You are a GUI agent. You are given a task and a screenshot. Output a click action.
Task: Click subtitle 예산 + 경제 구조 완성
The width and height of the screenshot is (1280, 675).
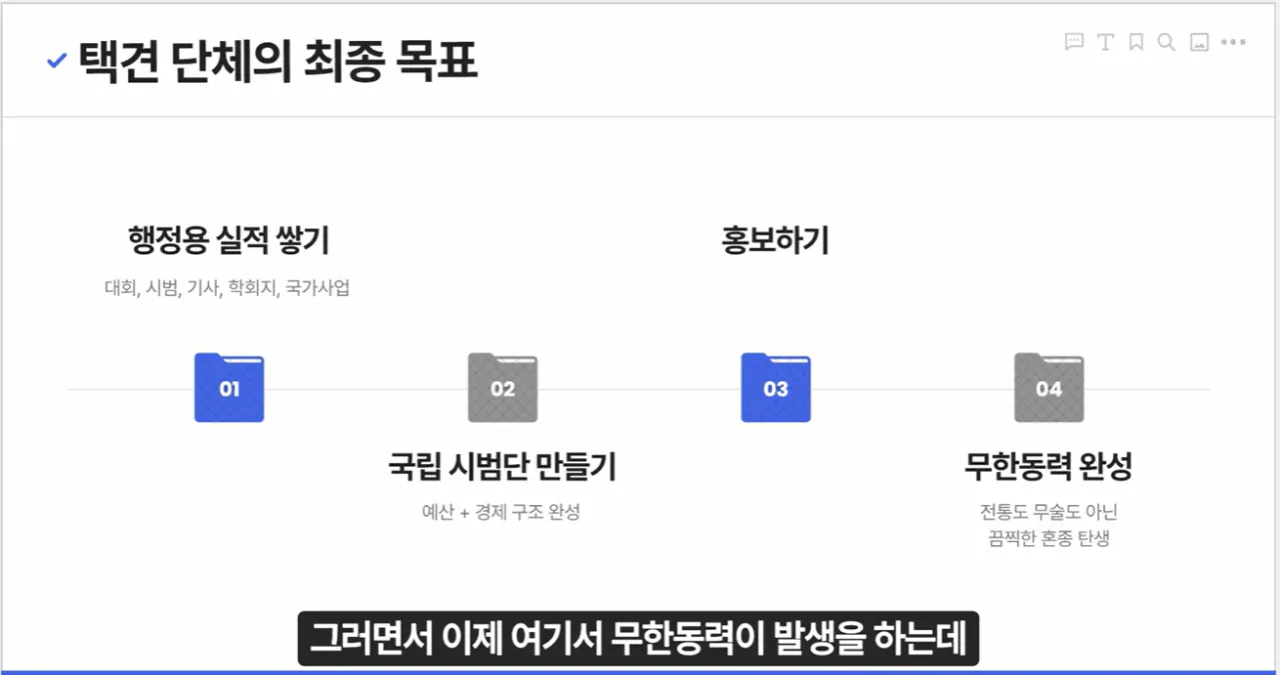[501, 513]
